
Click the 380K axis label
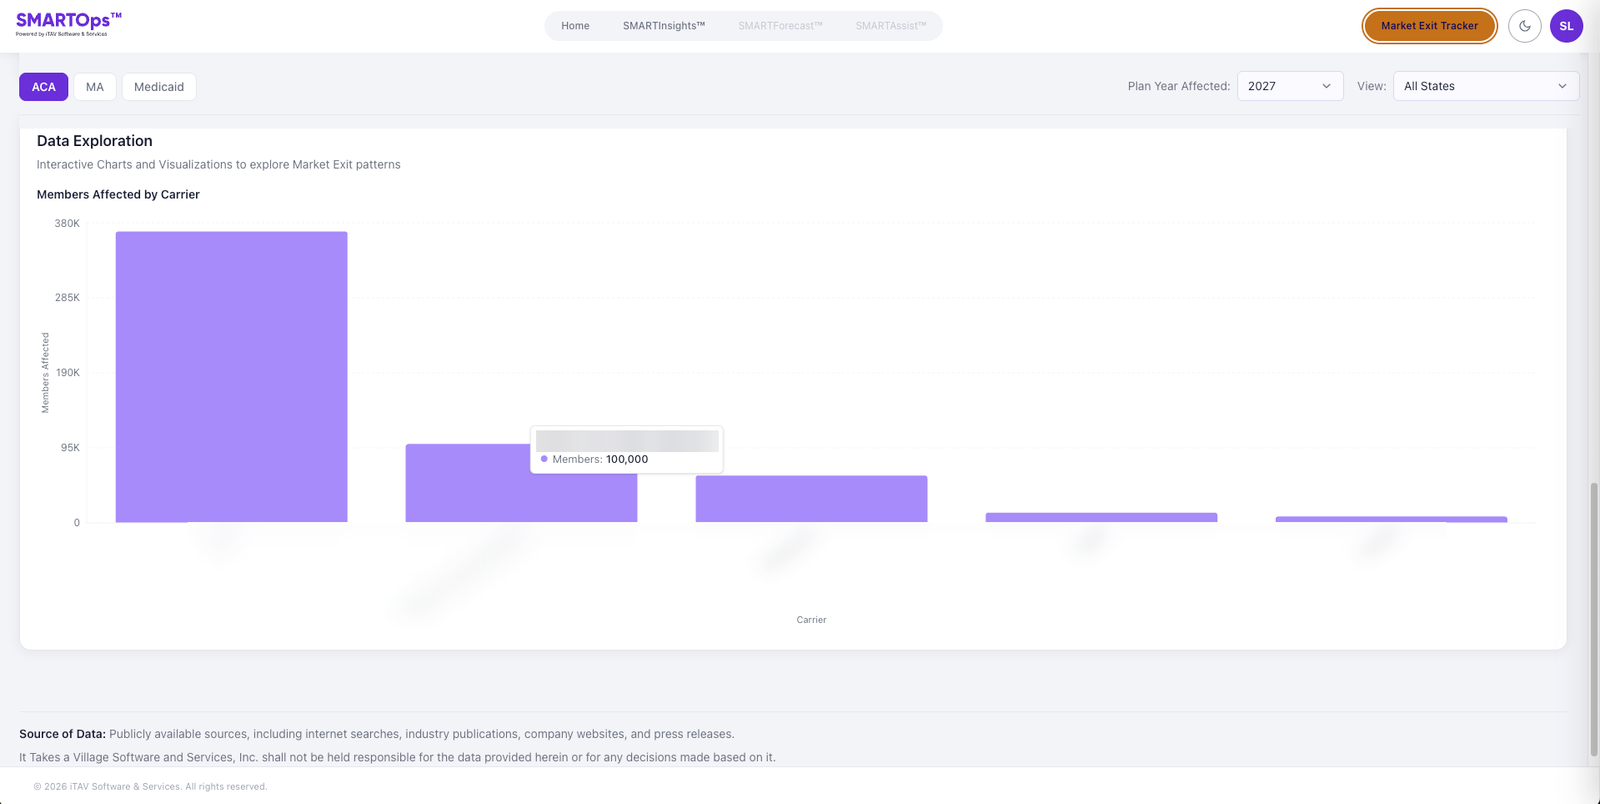pos(67,223)
